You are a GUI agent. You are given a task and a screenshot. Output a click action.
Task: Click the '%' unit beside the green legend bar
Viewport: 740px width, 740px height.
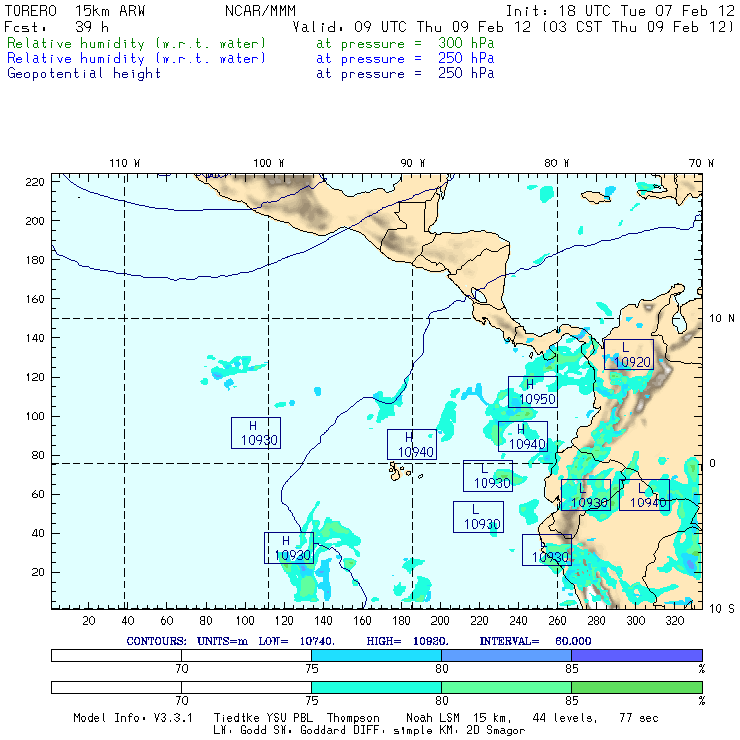702,701
